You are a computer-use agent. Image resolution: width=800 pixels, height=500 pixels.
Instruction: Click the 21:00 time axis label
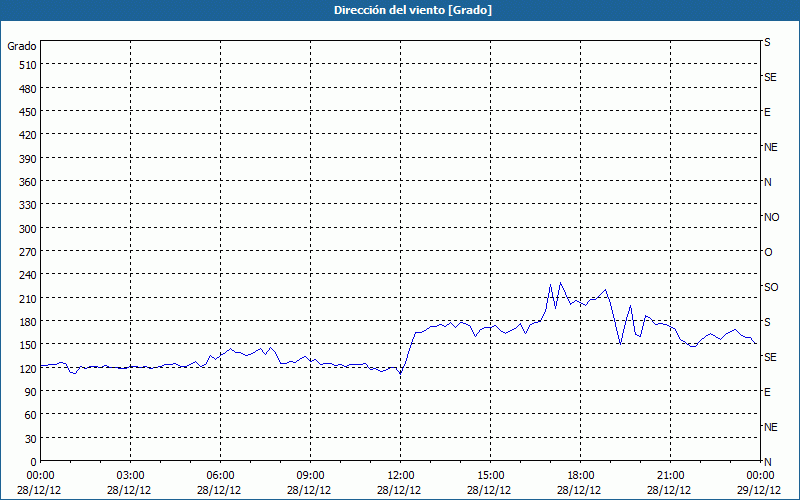coord(670,476)
